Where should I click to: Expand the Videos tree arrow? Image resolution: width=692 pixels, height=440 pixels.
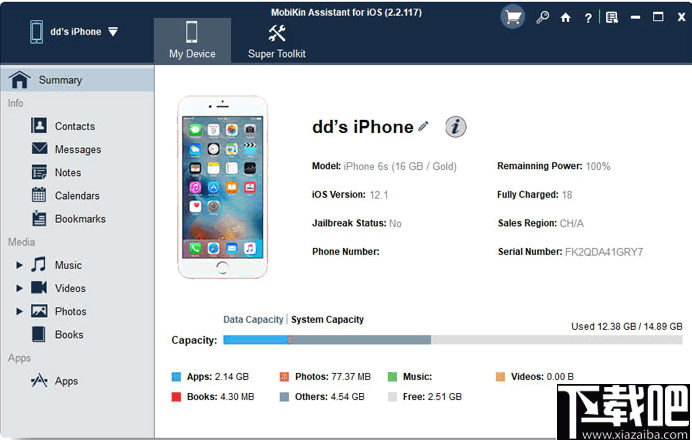click(x=19, y=288)
